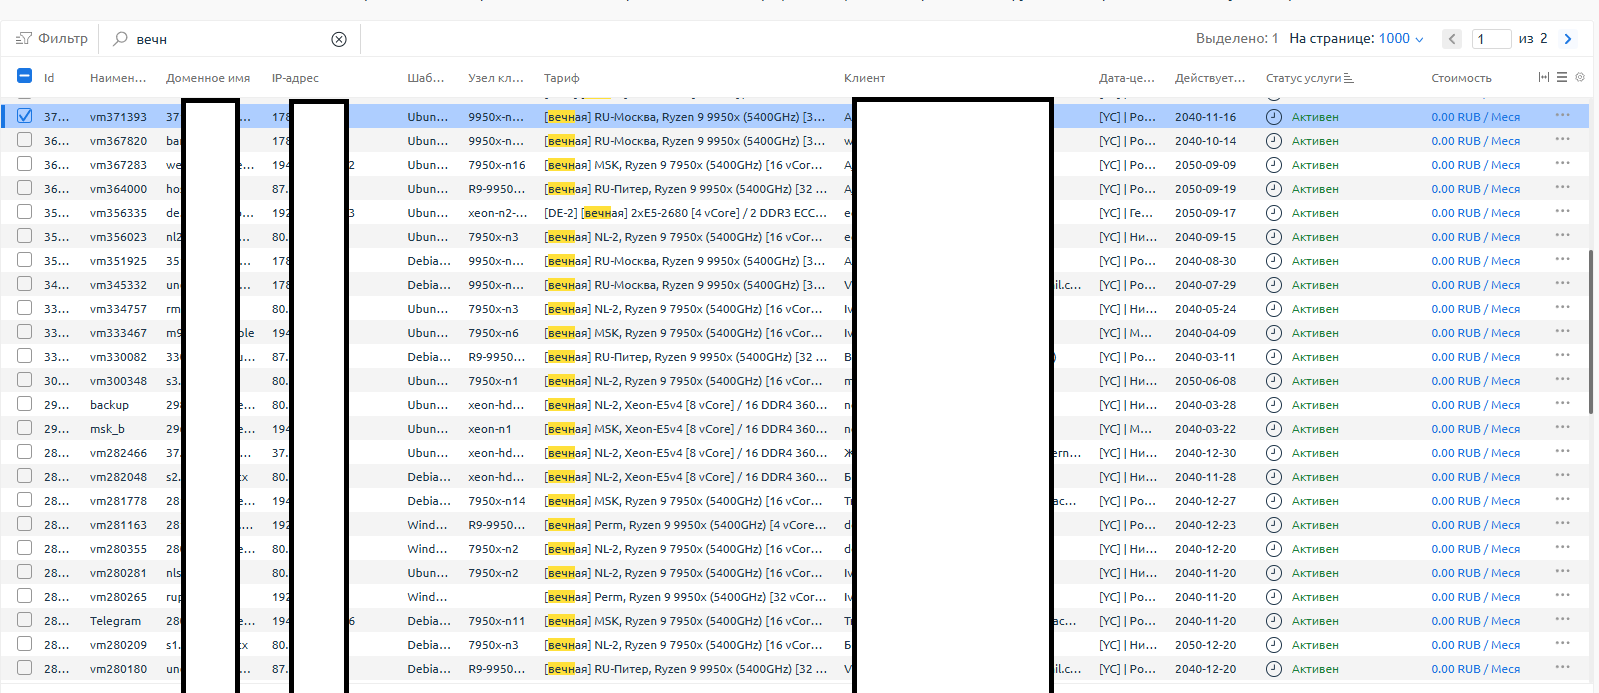Expand the actions menu for the backup row
This screenshot has height=693, width=1599.
point(1562,404)
